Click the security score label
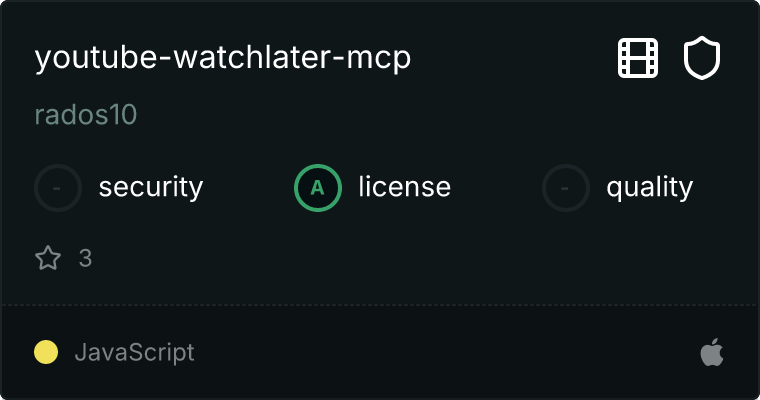Image resolution: width=760 pixels, height=400 pixels. click(151, 188)
